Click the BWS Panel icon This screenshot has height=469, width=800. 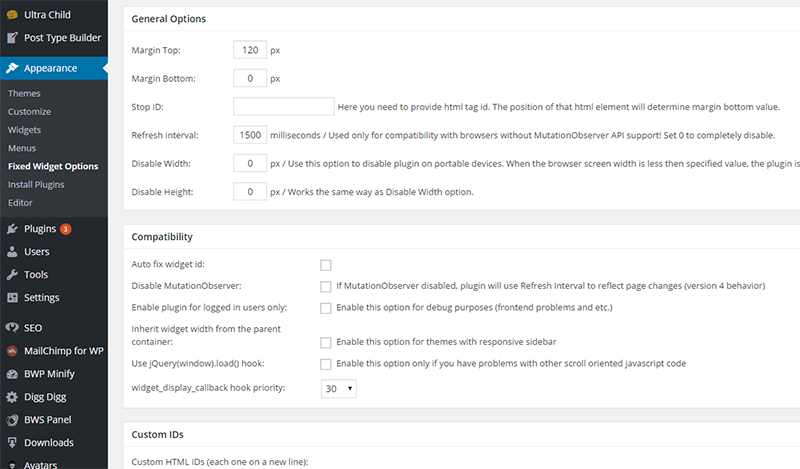click(x=12, y=420)
